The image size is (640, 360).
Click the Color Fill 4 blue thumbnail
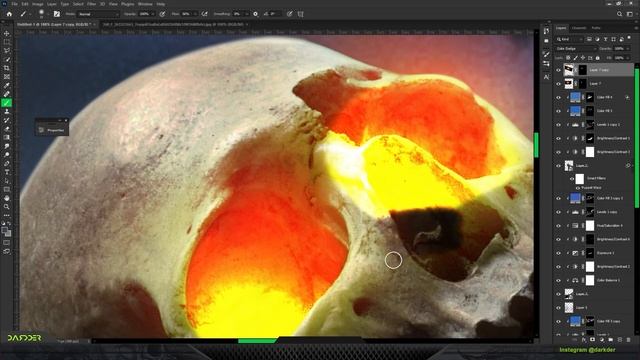click(x=575, y=98)
